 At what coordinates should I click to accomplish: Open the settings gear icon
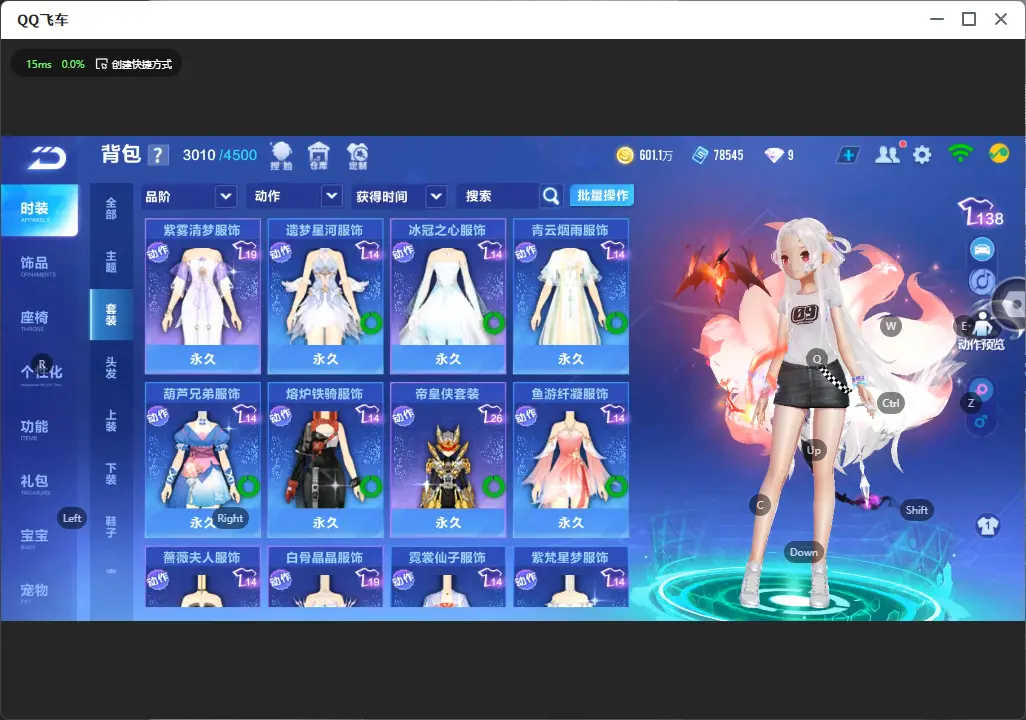(922, 155)
